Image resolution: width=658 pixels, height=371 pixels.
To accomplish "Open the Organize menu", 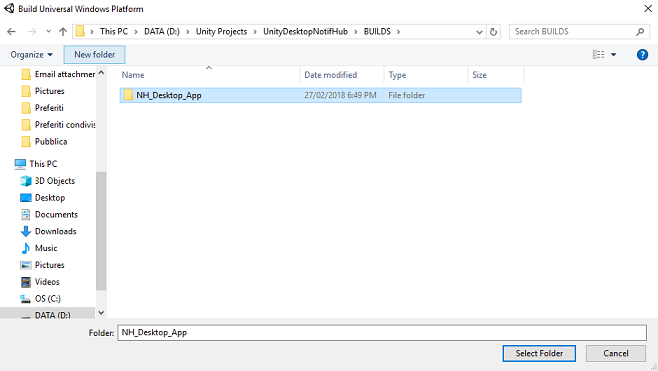I will click(x=31, y=55).
